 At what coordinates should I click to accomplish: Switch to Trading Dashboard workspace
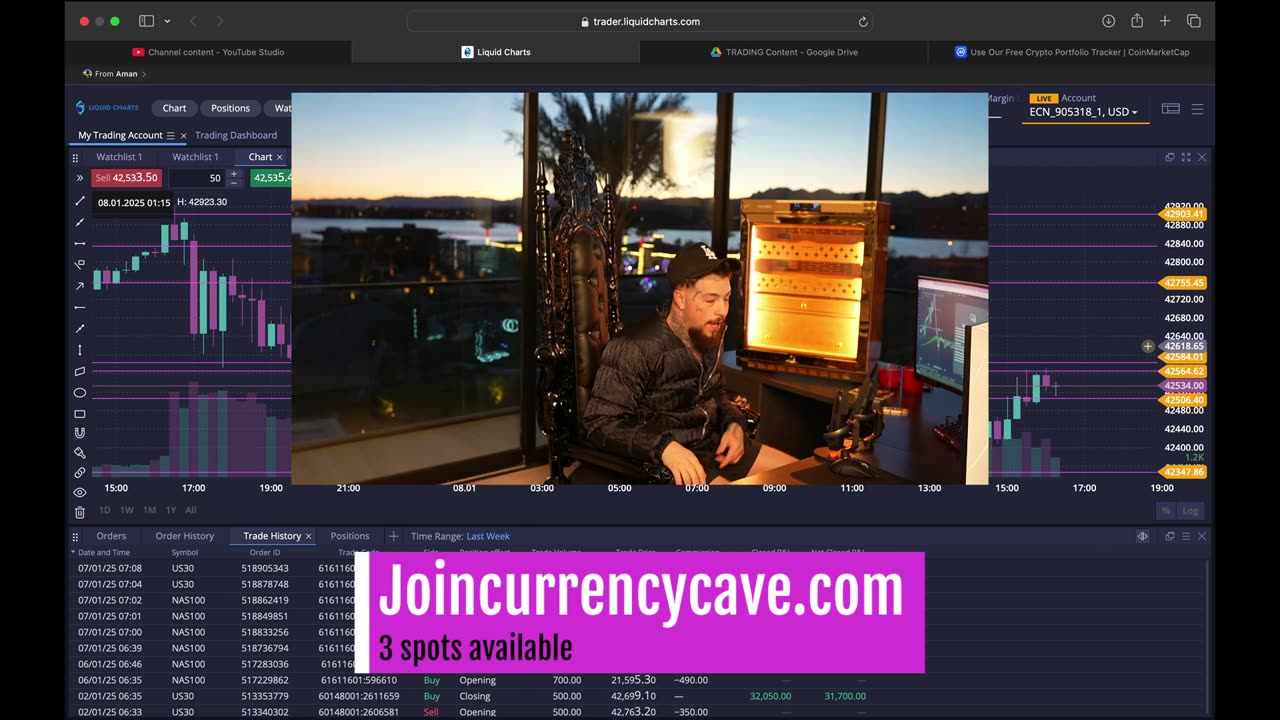[x=236, y=135]
